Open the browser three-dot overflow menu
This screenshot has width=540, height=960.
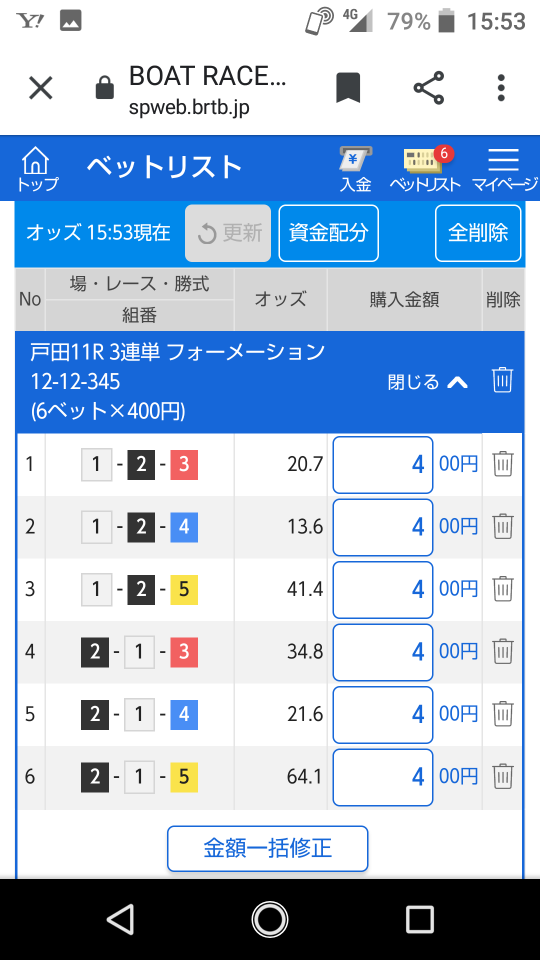(501, 88)
